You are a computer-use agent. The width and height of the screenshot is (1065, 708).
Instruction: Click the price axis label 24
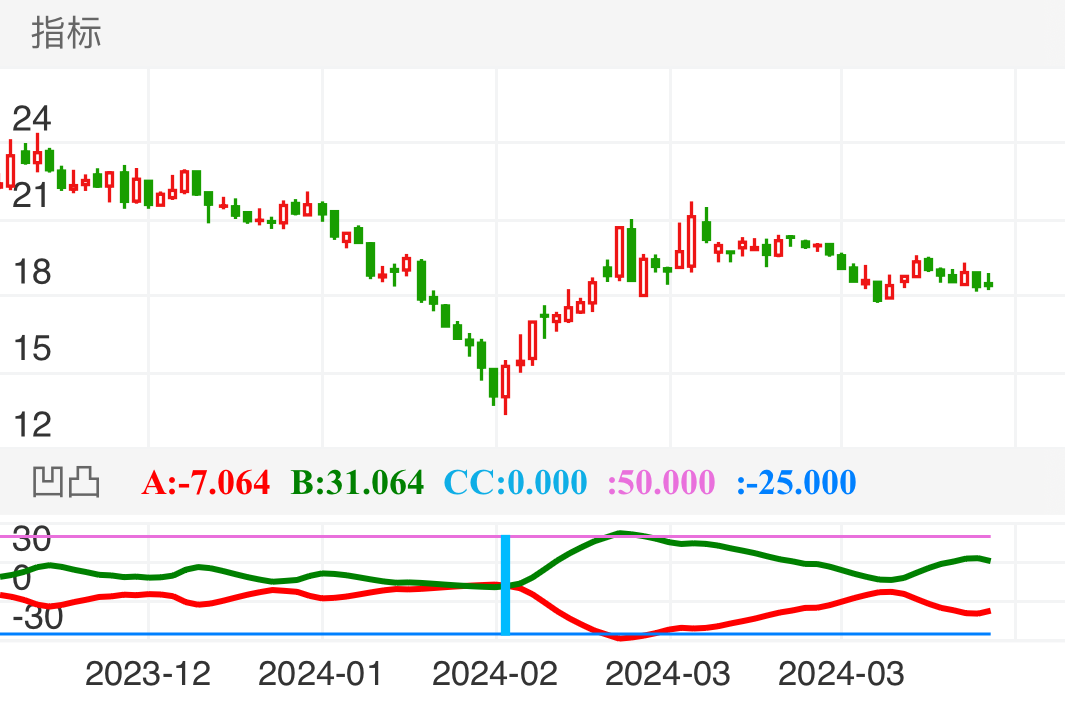pyautogui.click(x=31, y=120)
